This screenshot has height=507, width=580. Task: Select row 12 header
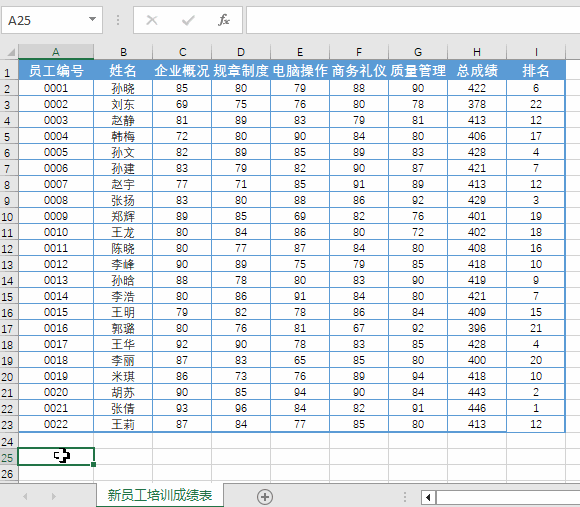point(7,249)
